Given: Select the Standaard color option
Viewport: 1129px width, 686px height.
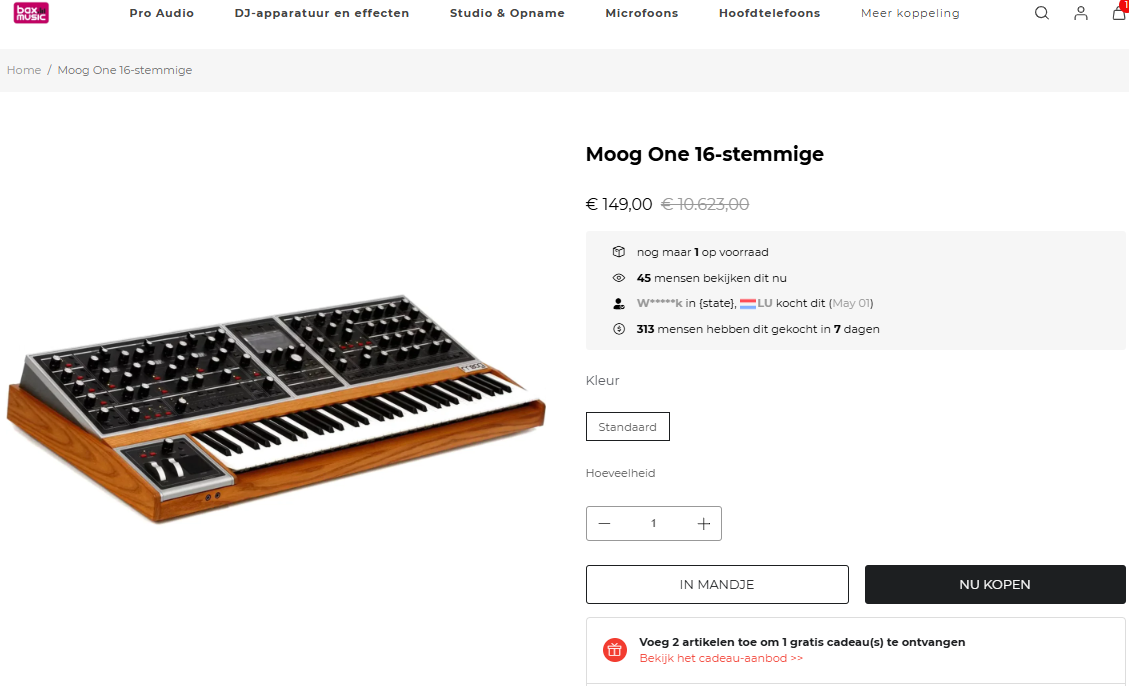Looking at the screenshot, I should 627,427.
